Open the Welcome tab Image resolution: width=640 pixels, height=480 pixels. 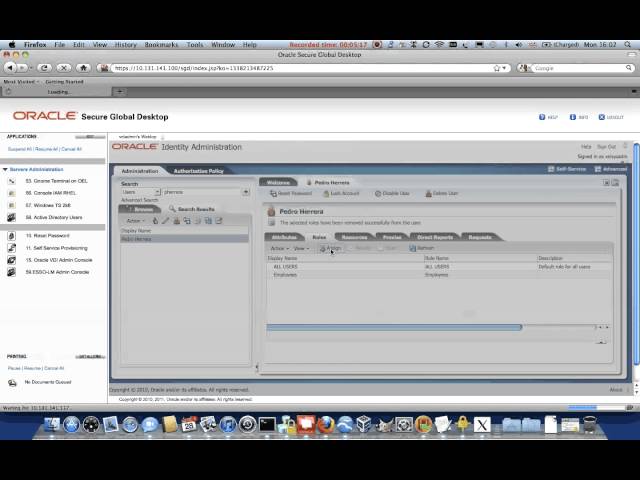click(278, 182)
